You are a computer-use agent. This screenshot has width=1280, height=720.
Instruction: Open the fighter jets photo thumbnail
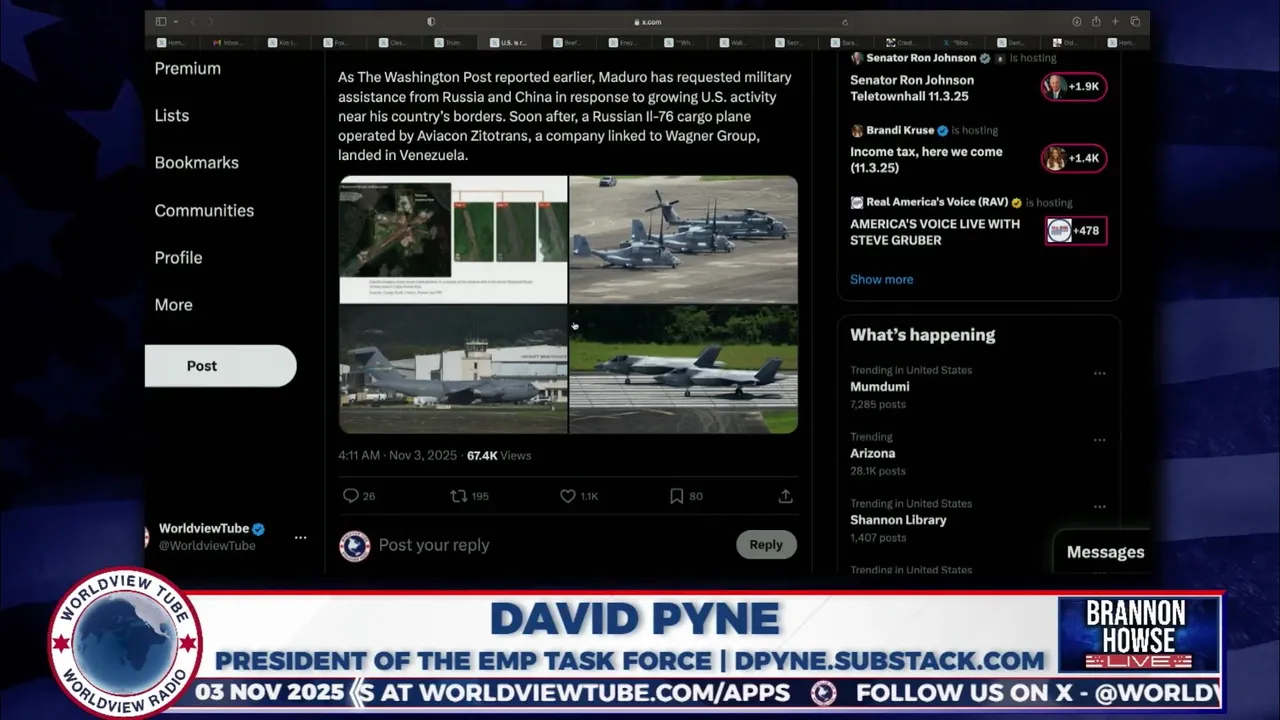(x=684, y=369)
